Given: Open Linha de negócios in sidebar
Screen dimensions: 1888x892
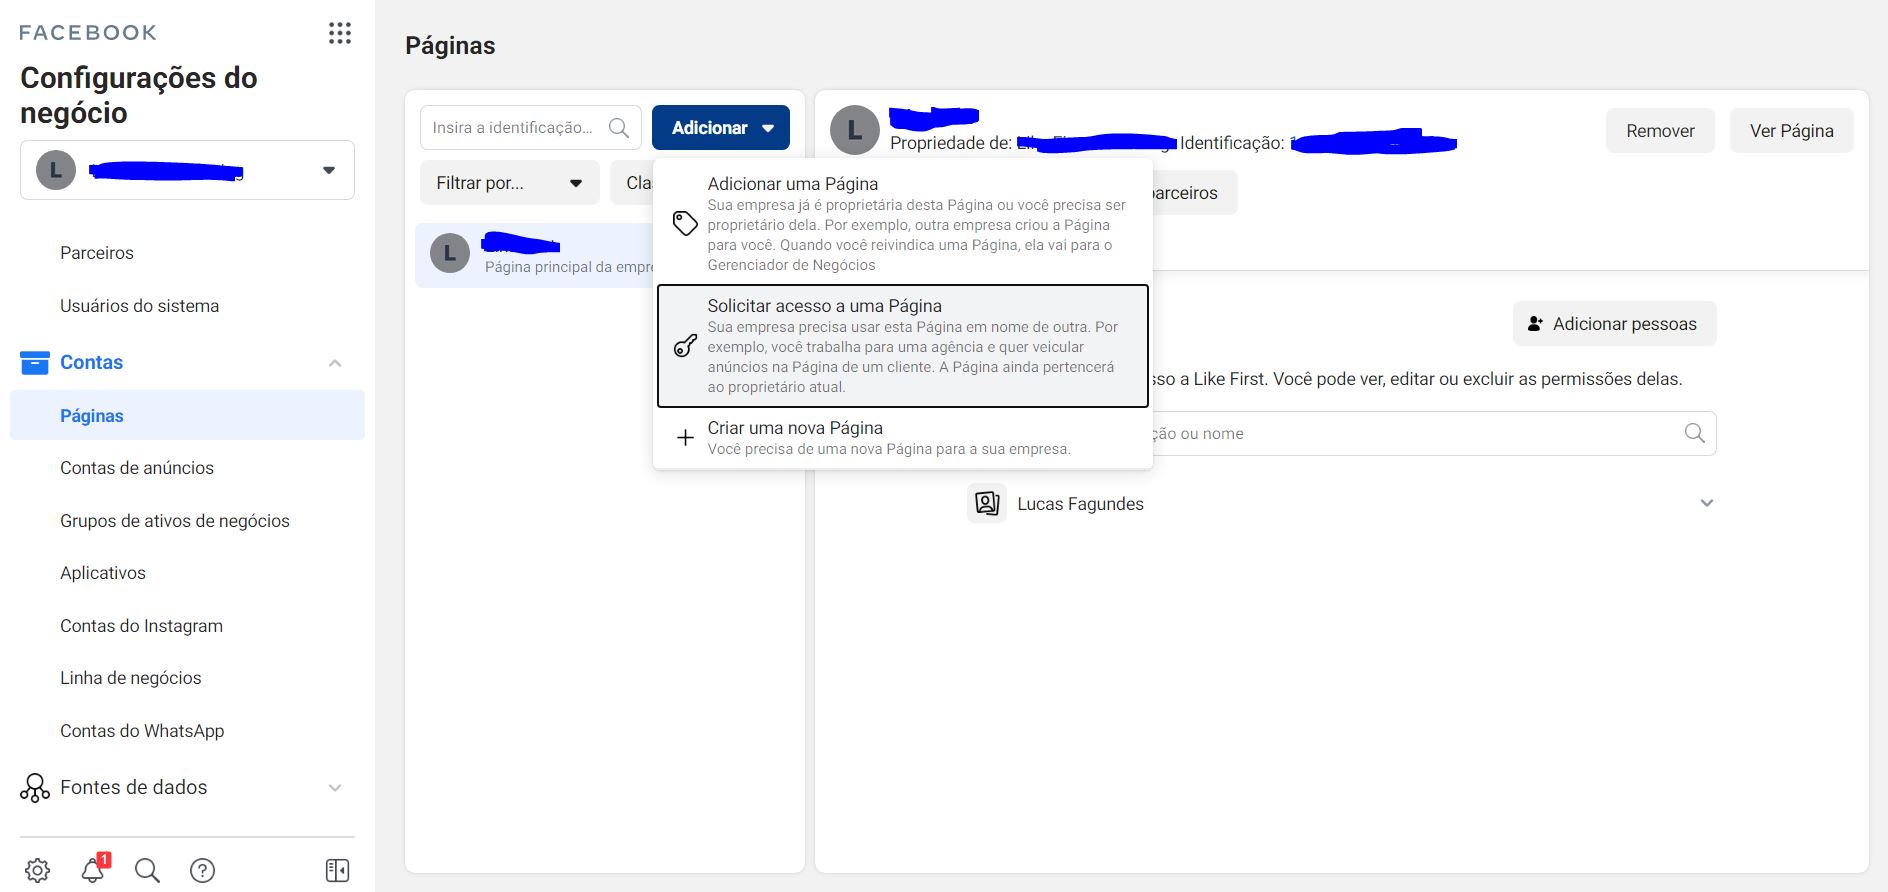Looking at the screenshot, I should pos(131,678).
